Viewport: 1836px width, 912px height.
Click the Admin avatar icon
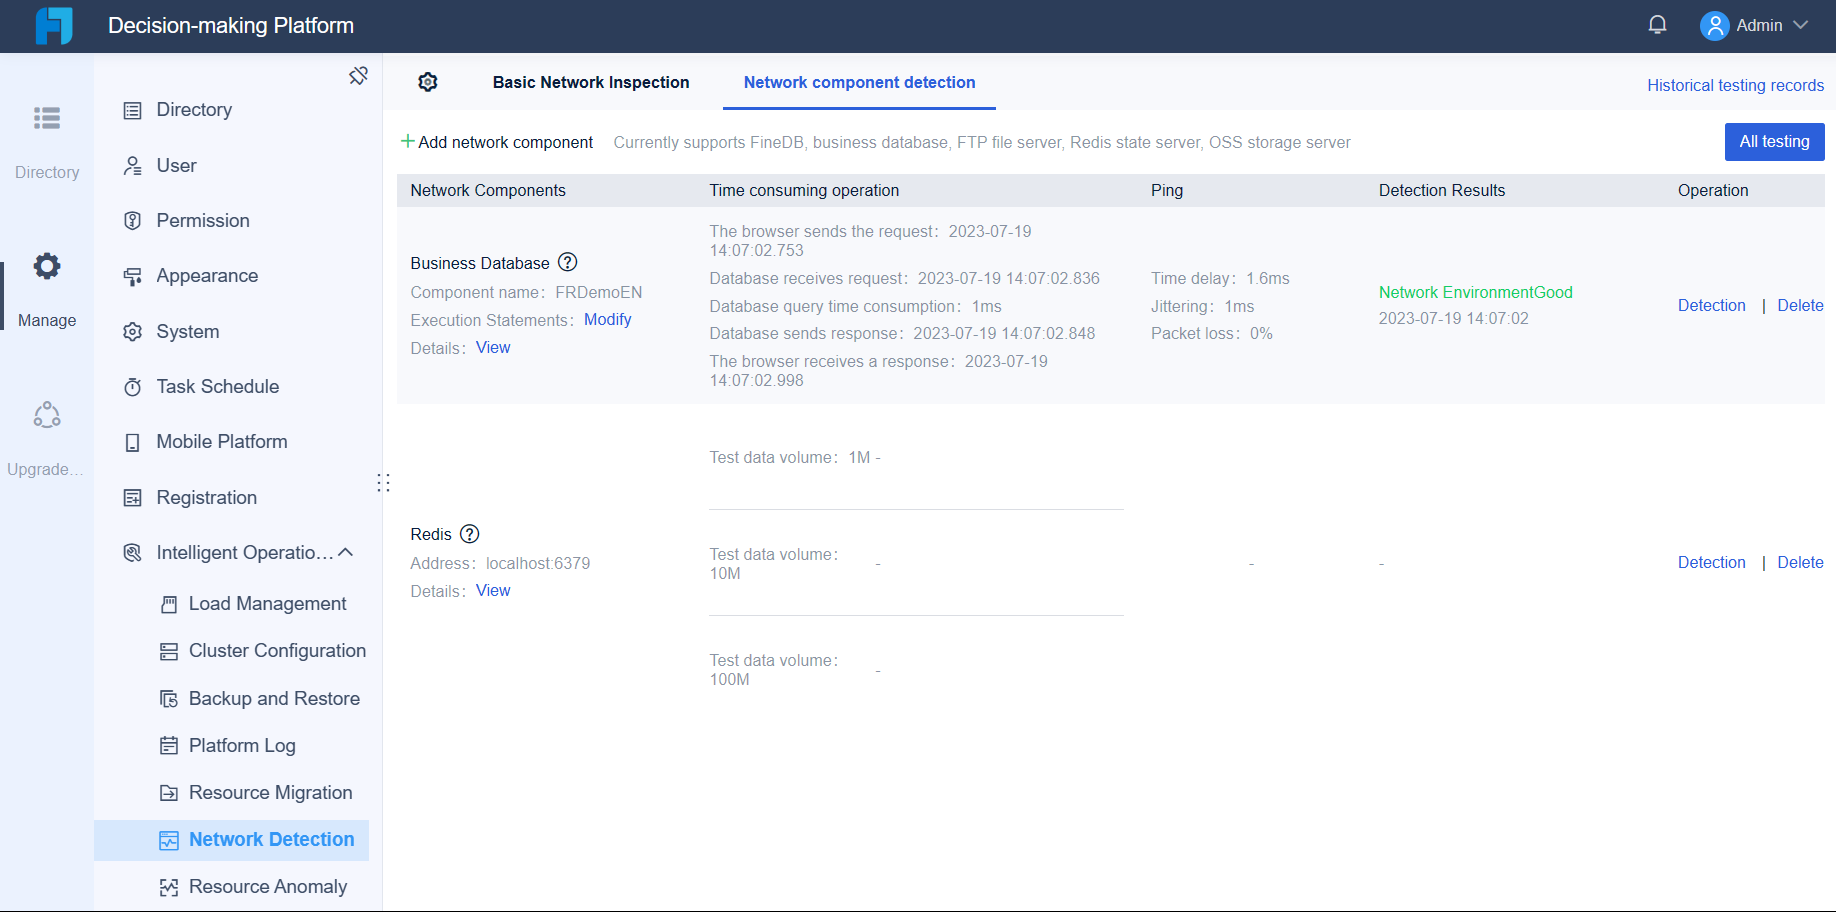pyautogui.click(x=1713, y=25)
